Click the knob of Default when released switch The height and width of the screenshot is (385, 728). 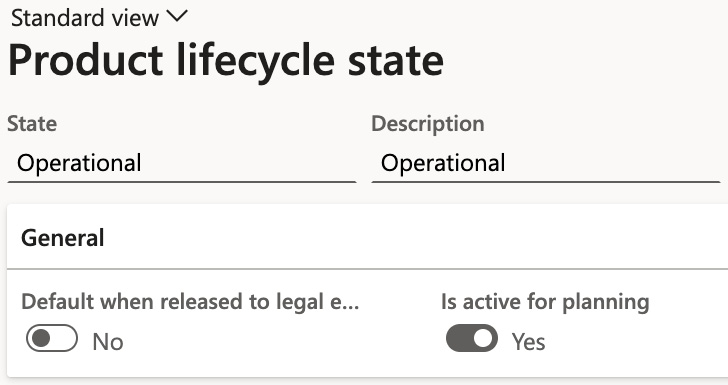[x=41, y=338]
